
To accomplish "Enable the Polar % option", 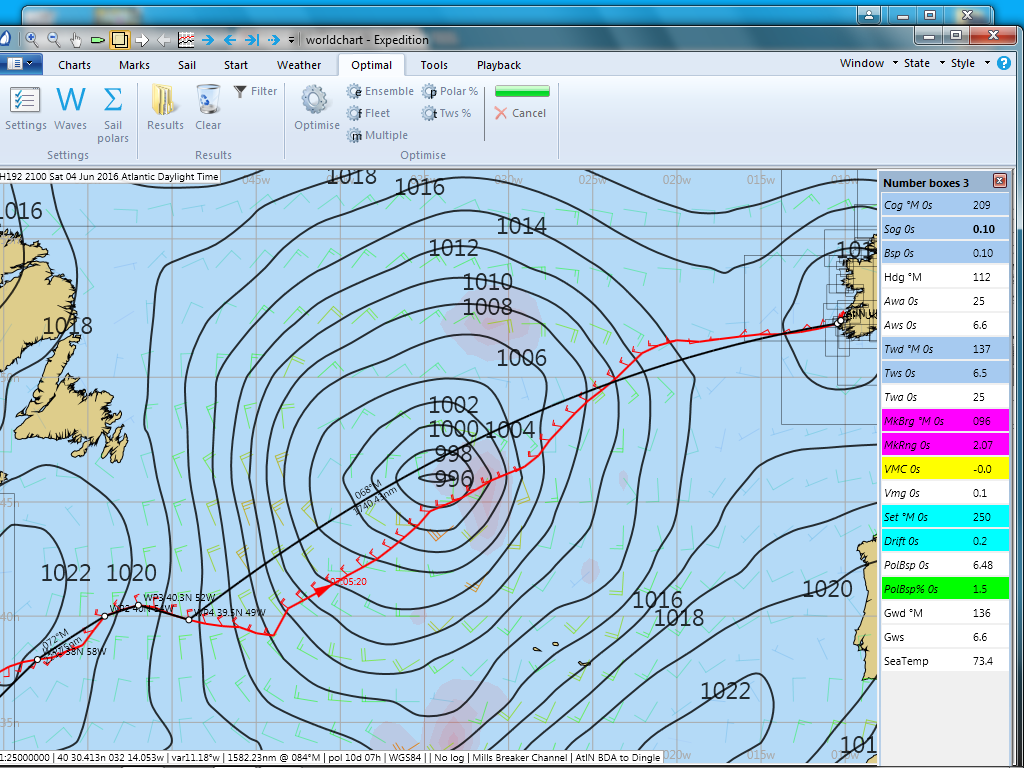I will (x=450, y=90).
